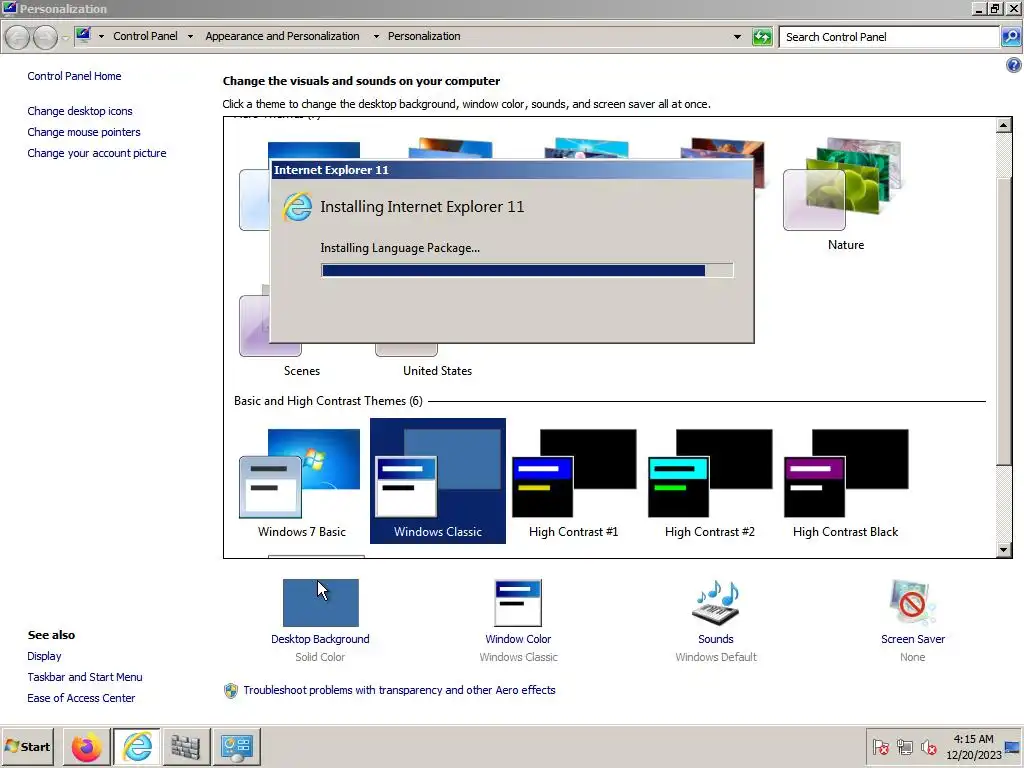Screen dimensions: 1024x768
Task: Click the search magnifier button
Action: click(x=1010, y=37)
